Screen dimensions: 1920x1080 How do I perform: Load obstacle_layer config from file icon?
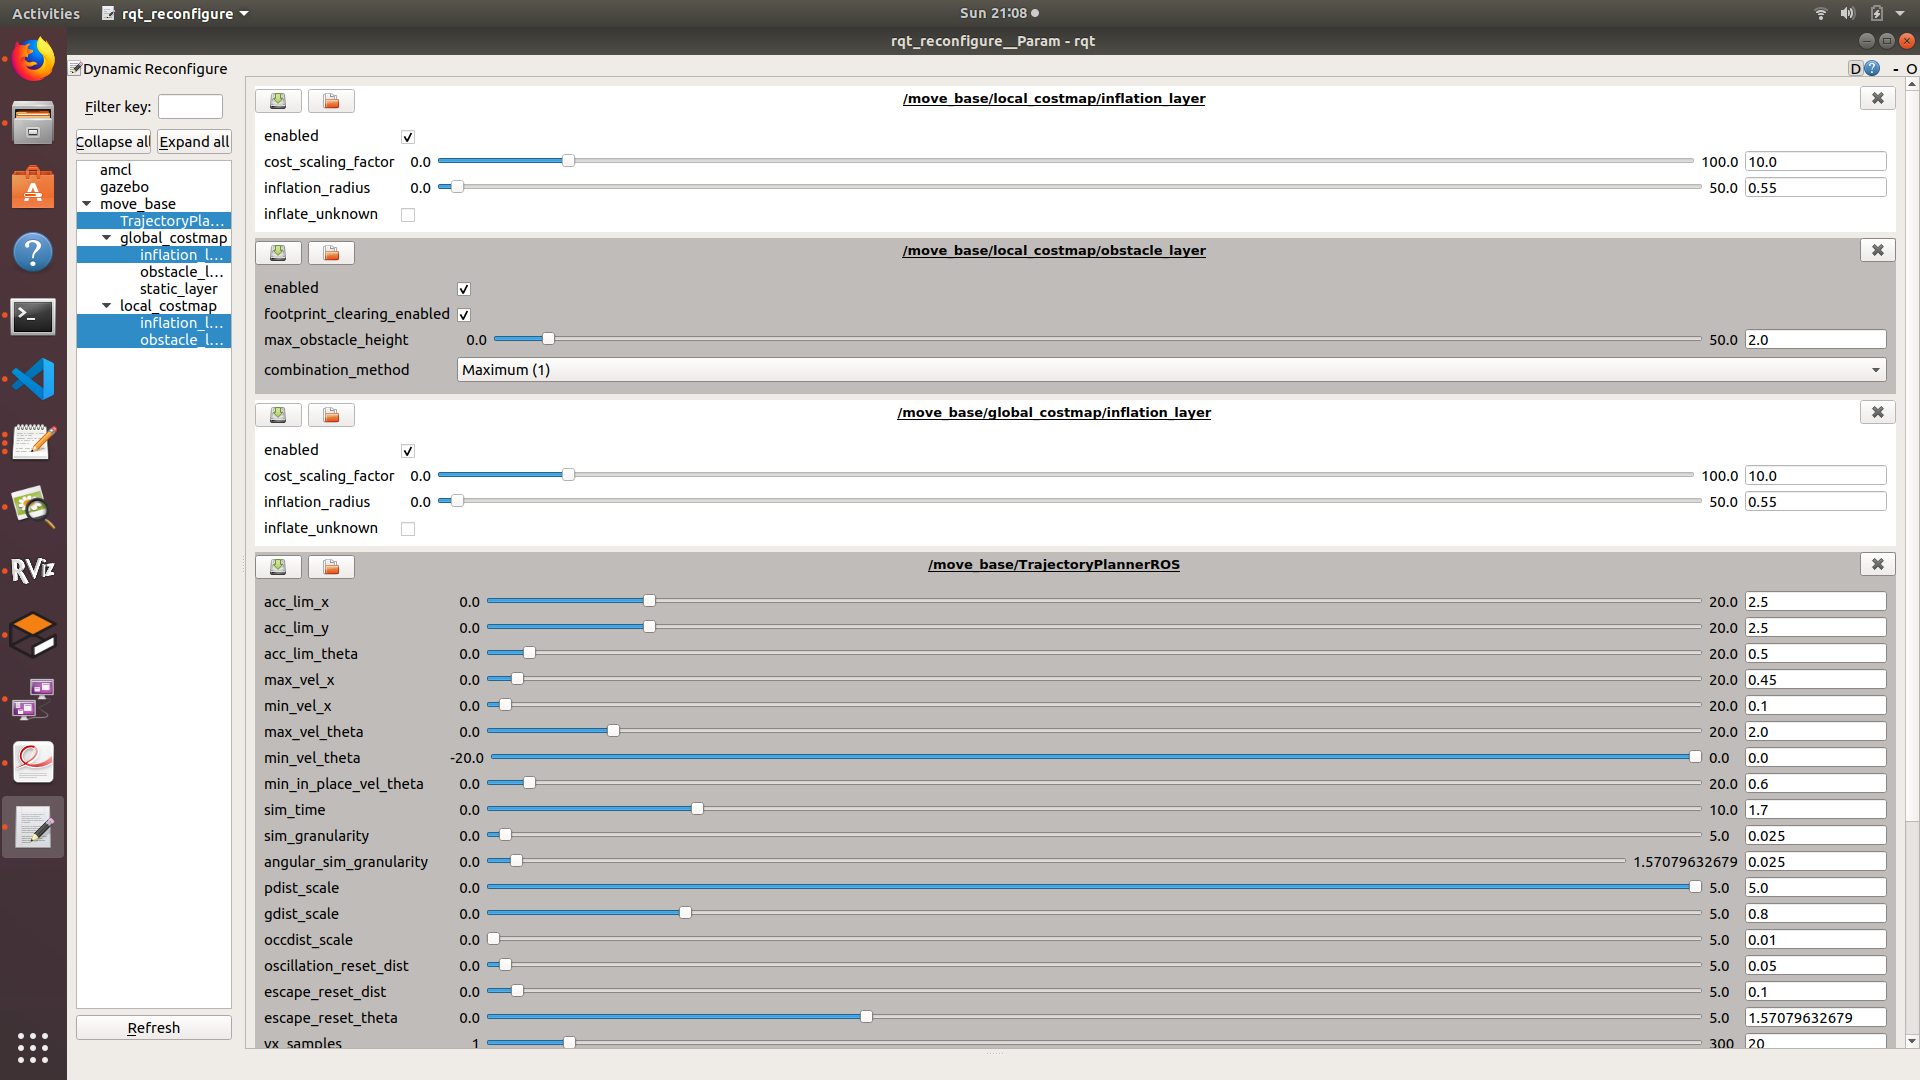pyautogui.click(x=331, y=253)
